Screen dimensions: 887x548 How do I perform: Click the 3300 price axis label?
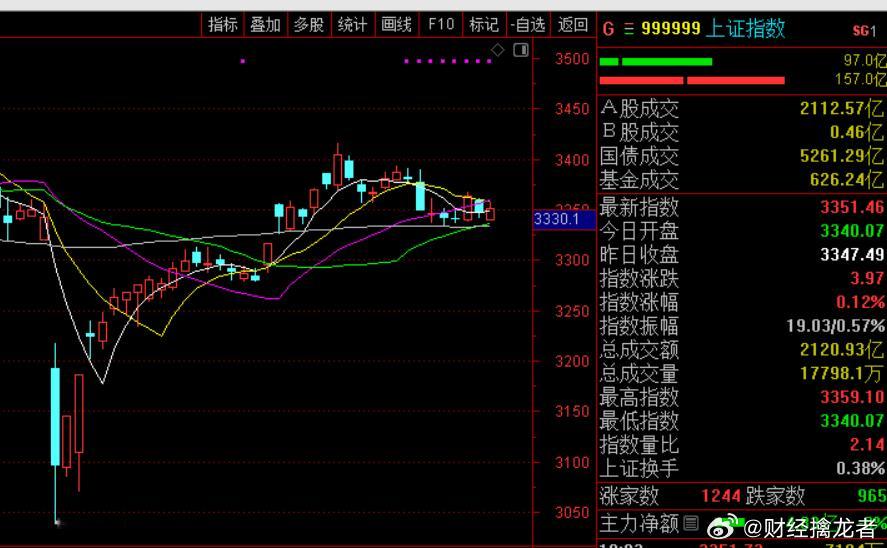pos(572,261)
